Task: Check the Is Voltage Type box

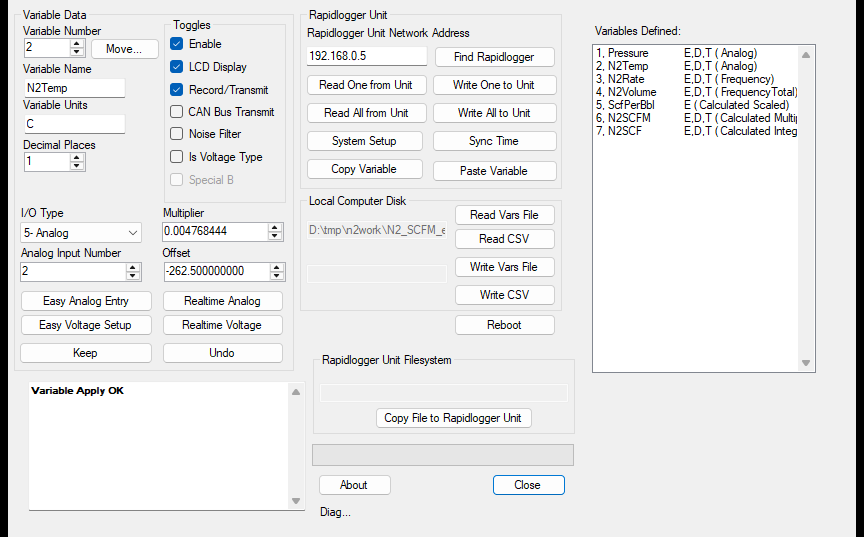Action: pyautogui.click(x=176, y=157)
